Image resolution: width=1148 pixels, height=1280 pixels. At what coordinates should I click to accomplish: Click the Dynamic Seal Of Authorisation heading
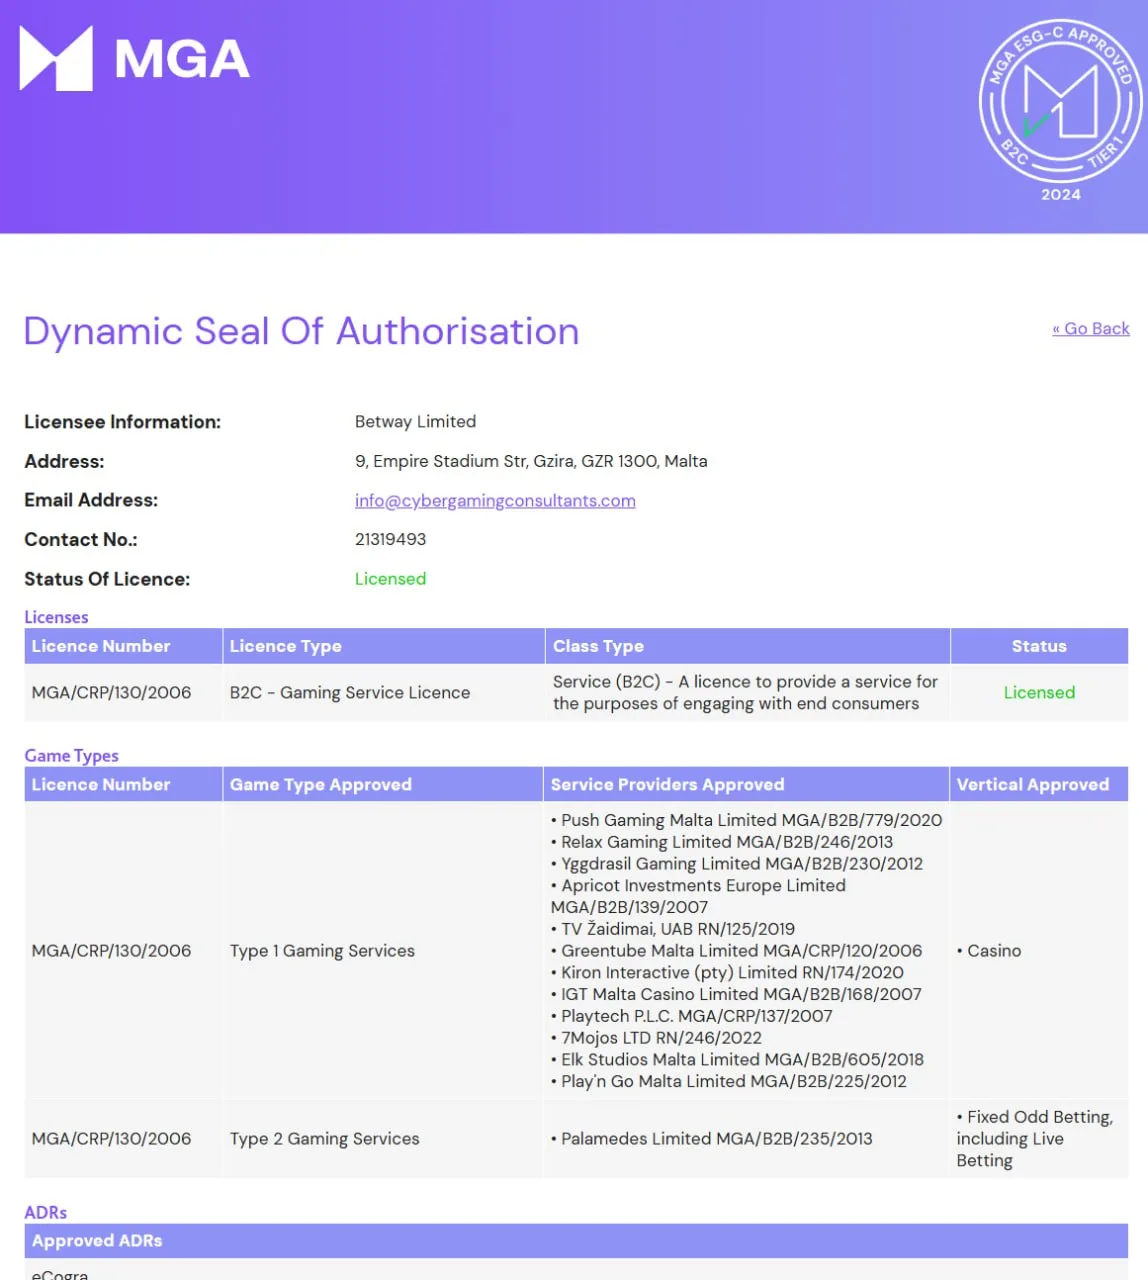click(x=301, y=331)
